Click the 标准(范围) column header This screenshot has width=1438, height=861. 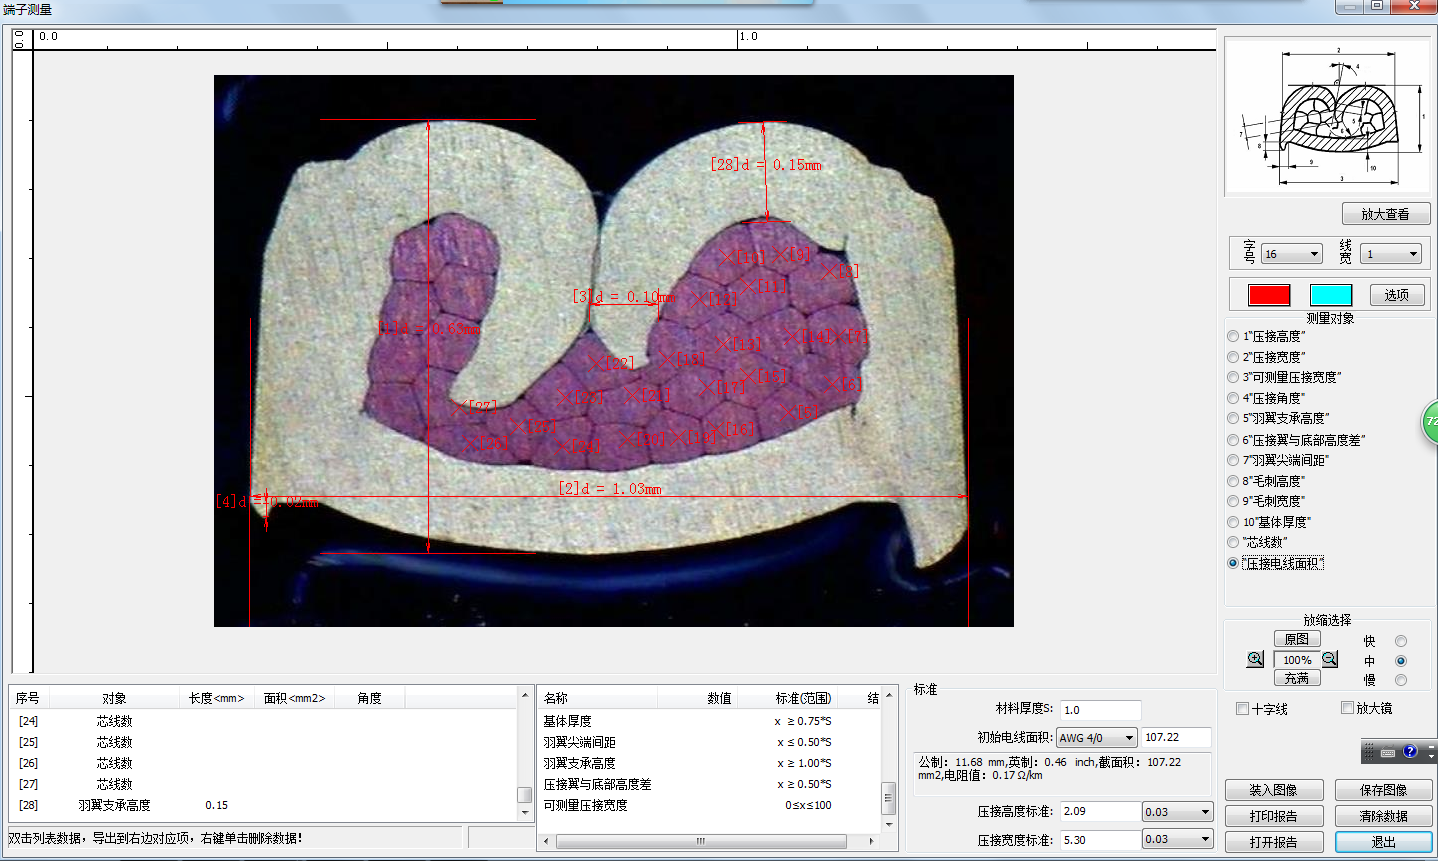coord(803,698)
